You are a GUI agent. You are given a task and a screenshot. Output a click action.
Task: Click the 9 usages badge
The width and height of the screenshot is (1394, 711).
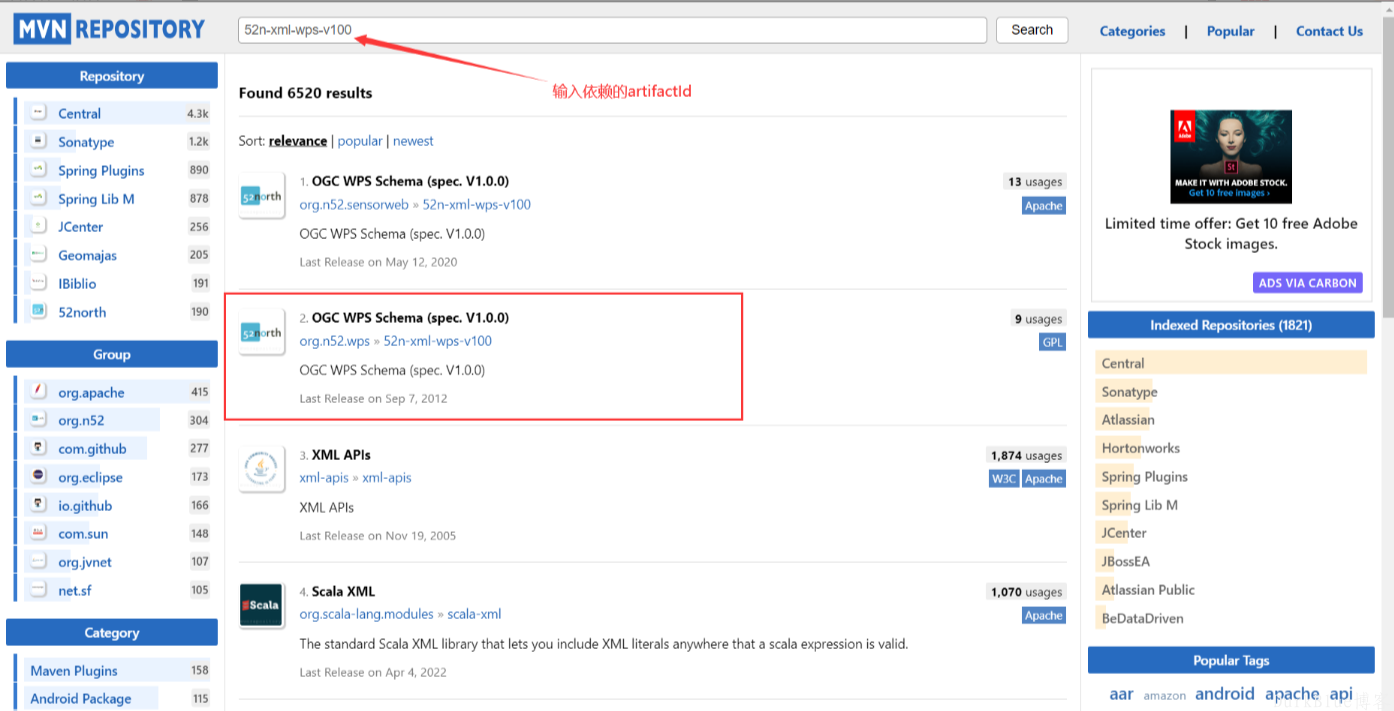click(1039, 319)
